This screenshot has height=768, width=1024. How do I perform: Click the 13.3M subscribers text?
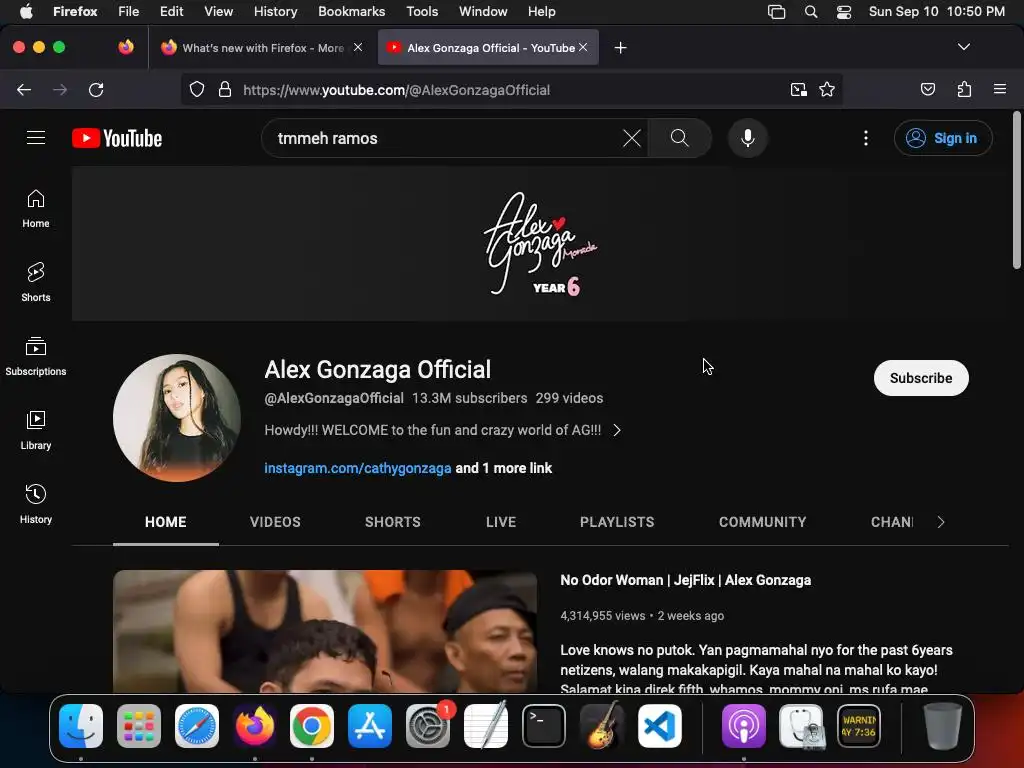469,398
